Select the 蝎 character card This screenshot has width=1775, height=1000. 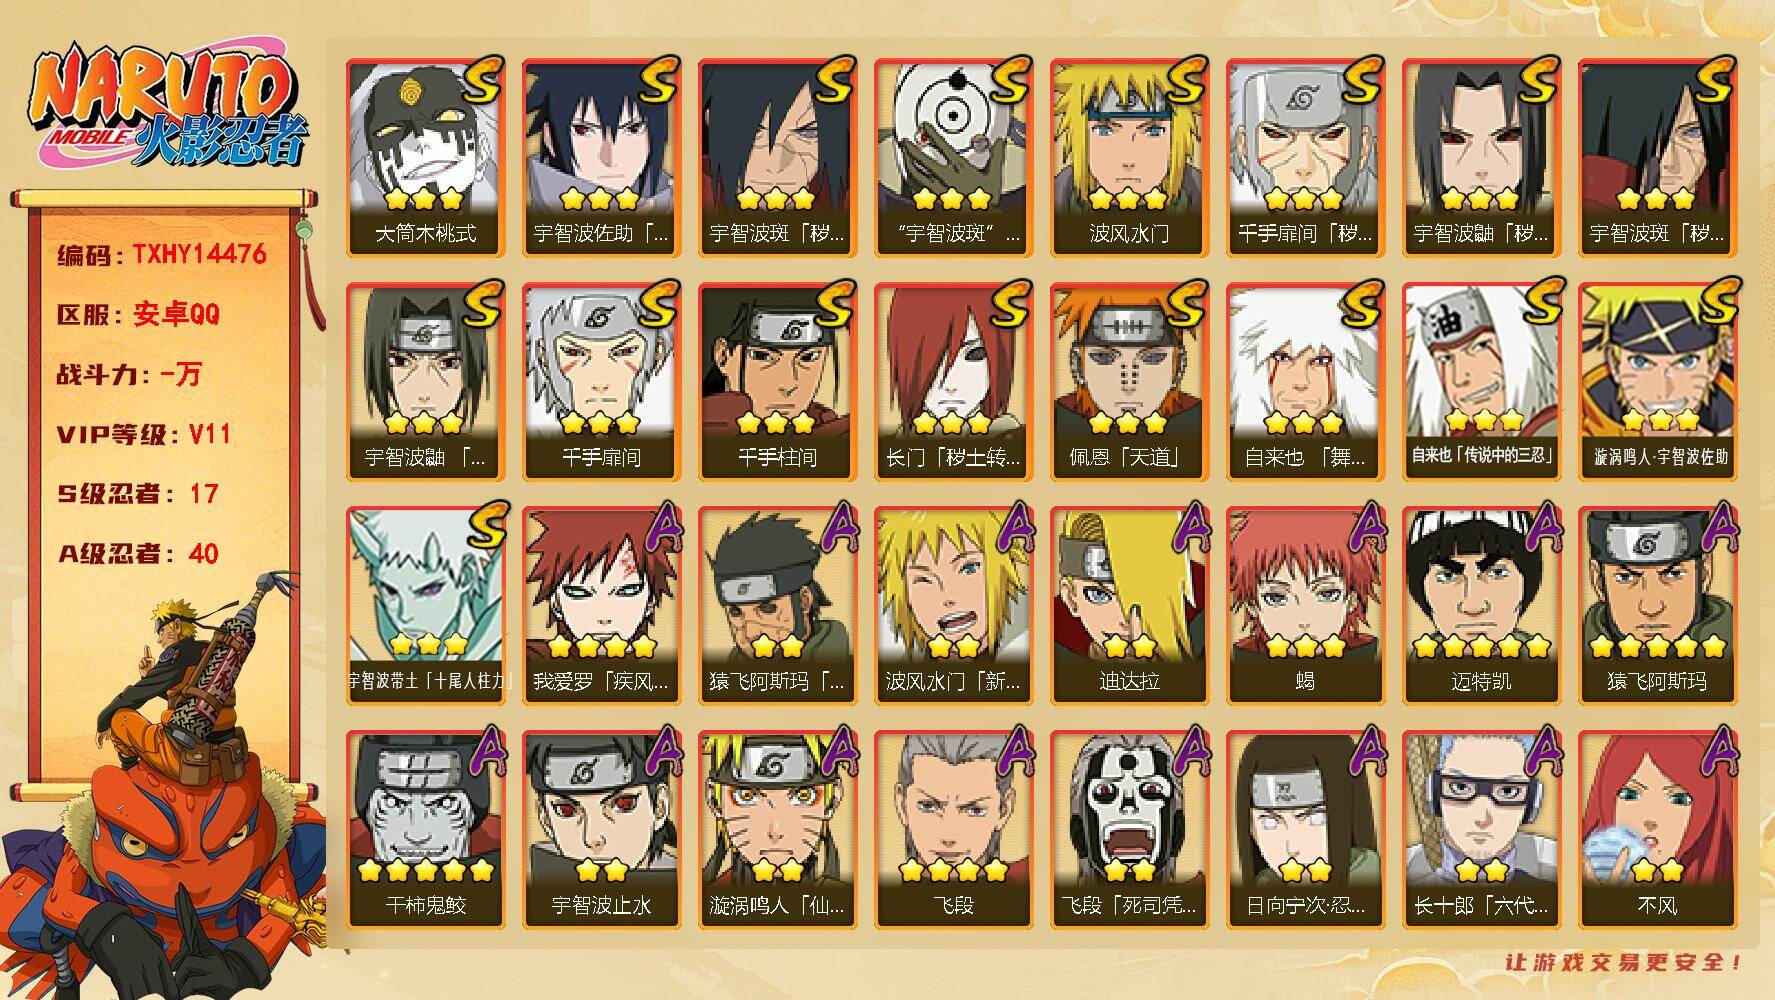[x=1305, y=605]
